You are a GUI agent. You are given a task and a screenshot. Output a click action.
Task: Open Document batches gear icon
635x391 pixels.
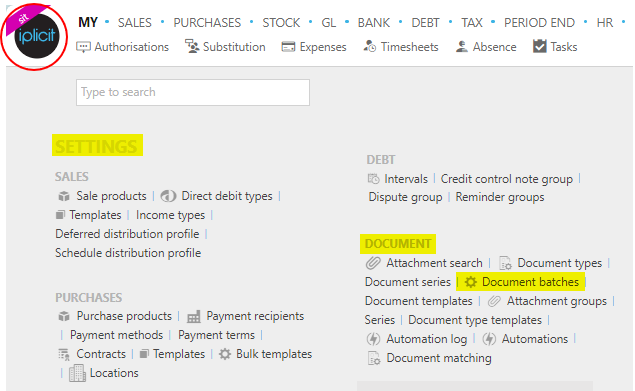[471, 282]
